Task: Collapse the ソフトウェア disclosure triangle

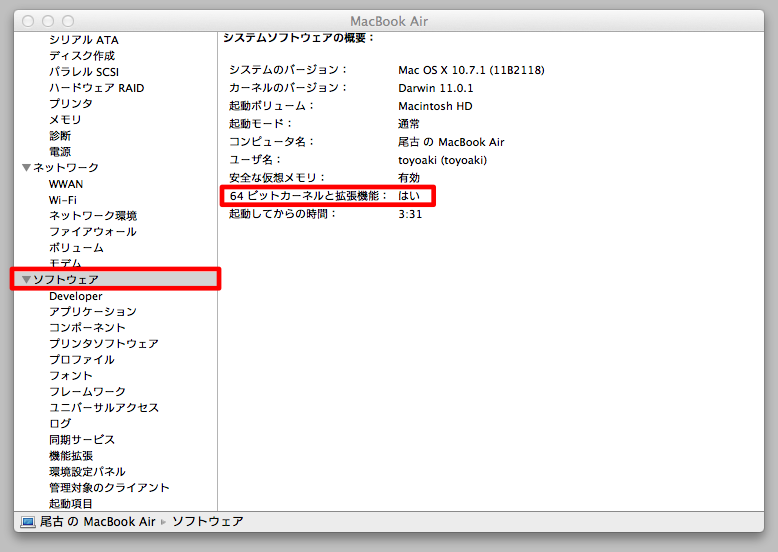Action: 27,280
